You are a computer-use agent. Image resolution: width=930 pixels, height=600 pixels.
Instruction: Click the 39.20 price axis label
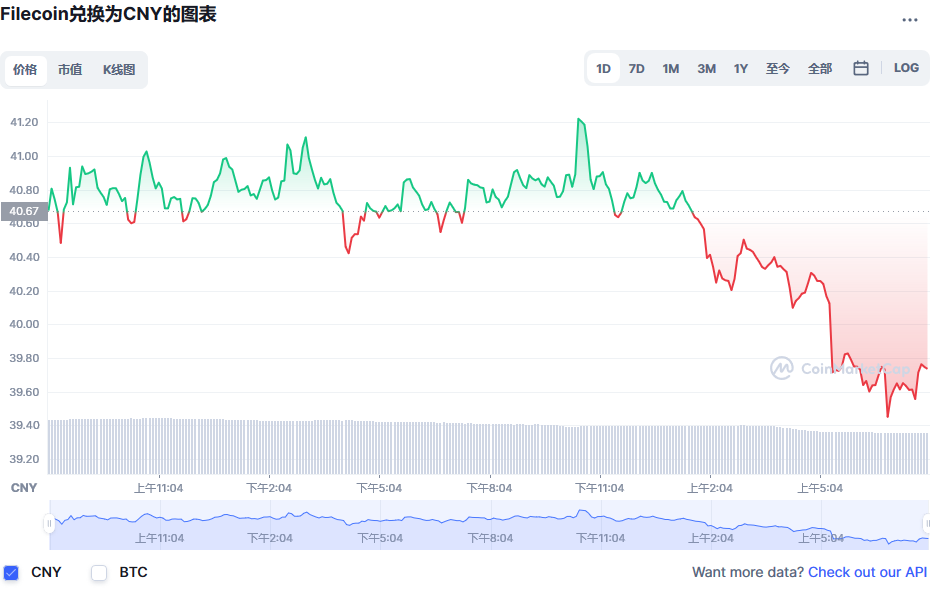tap(24, 459)
